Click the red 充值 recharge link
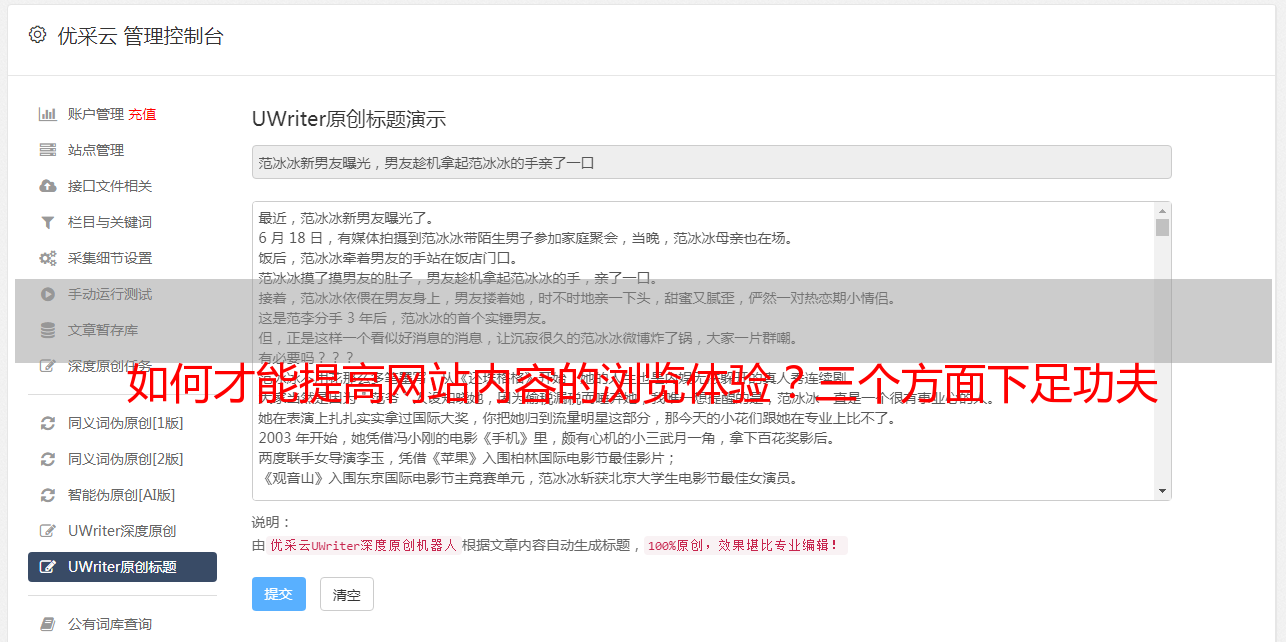 142,114
